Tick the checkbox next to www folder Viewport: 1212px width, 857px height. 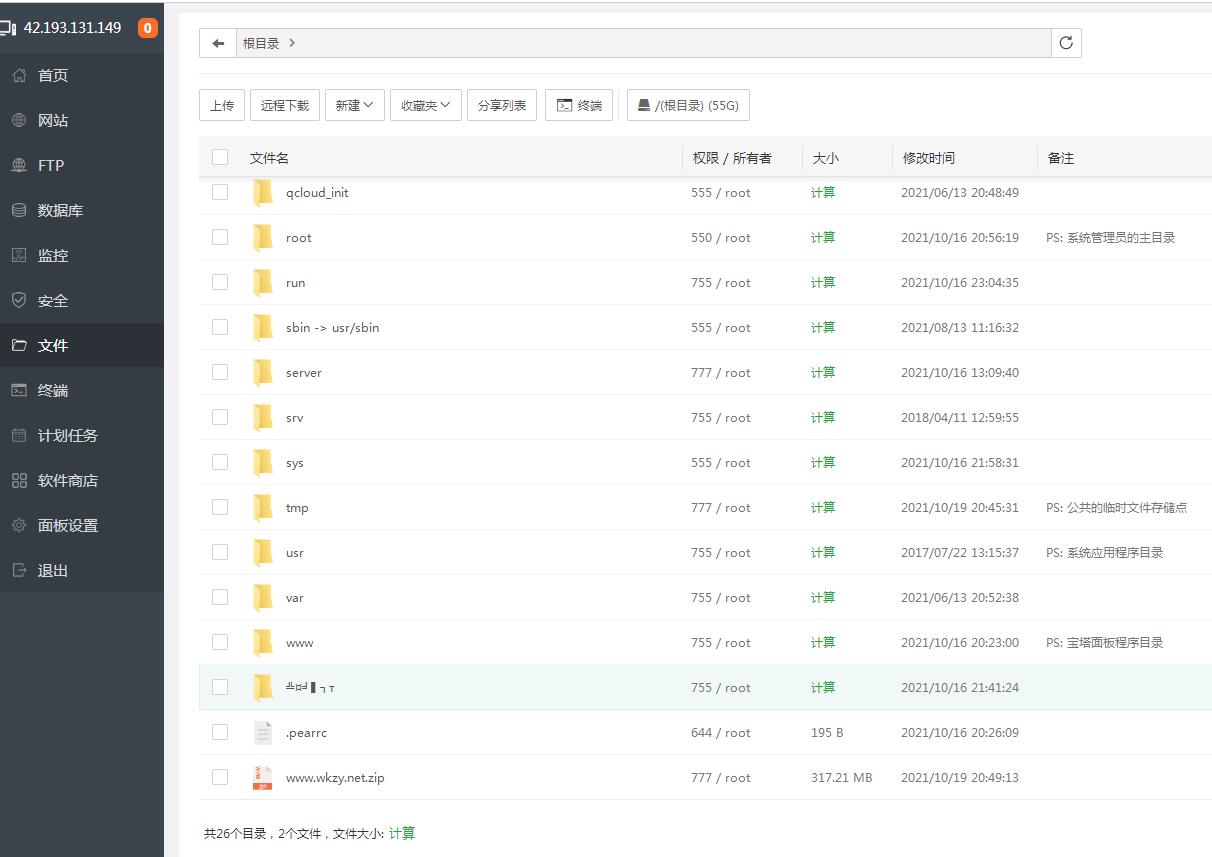[x=220, y=642]
